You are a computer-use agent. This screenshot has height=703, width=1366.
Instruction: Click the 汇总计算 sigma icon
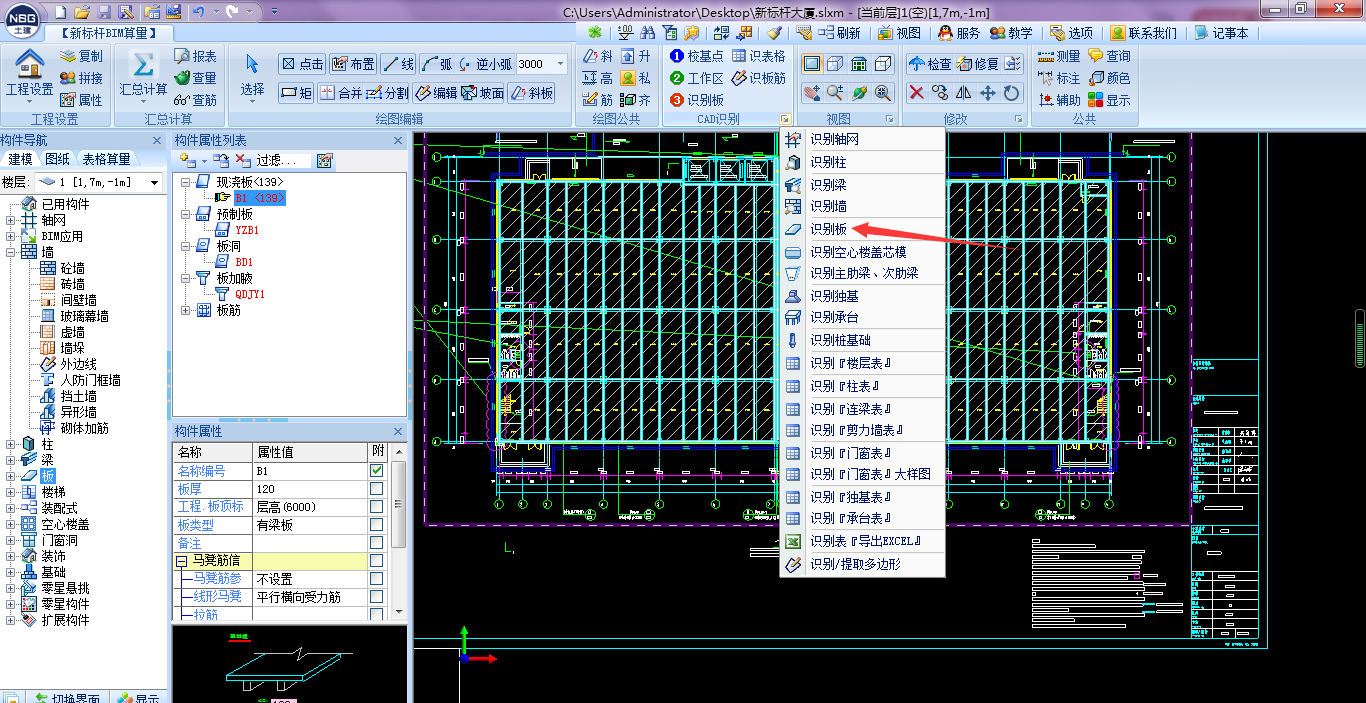(143, 66)
